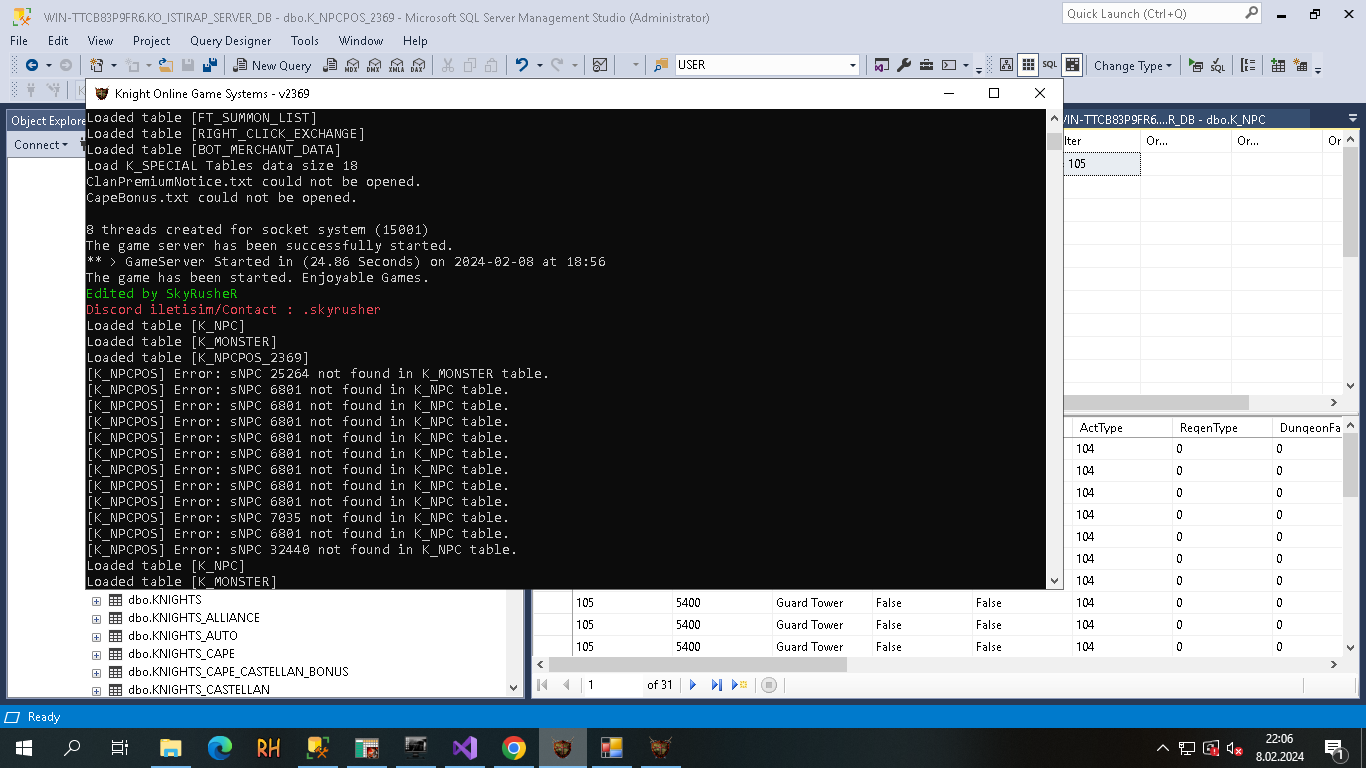Click the Execute SQL icon
Screen dimensions: 1366x768
(1196, 66)
